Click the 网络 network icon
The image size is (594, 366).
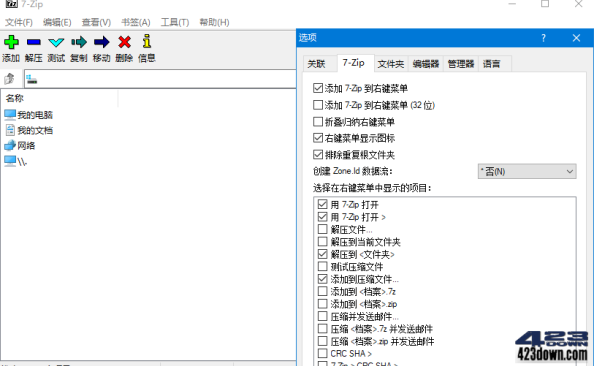tap(10, 145)
